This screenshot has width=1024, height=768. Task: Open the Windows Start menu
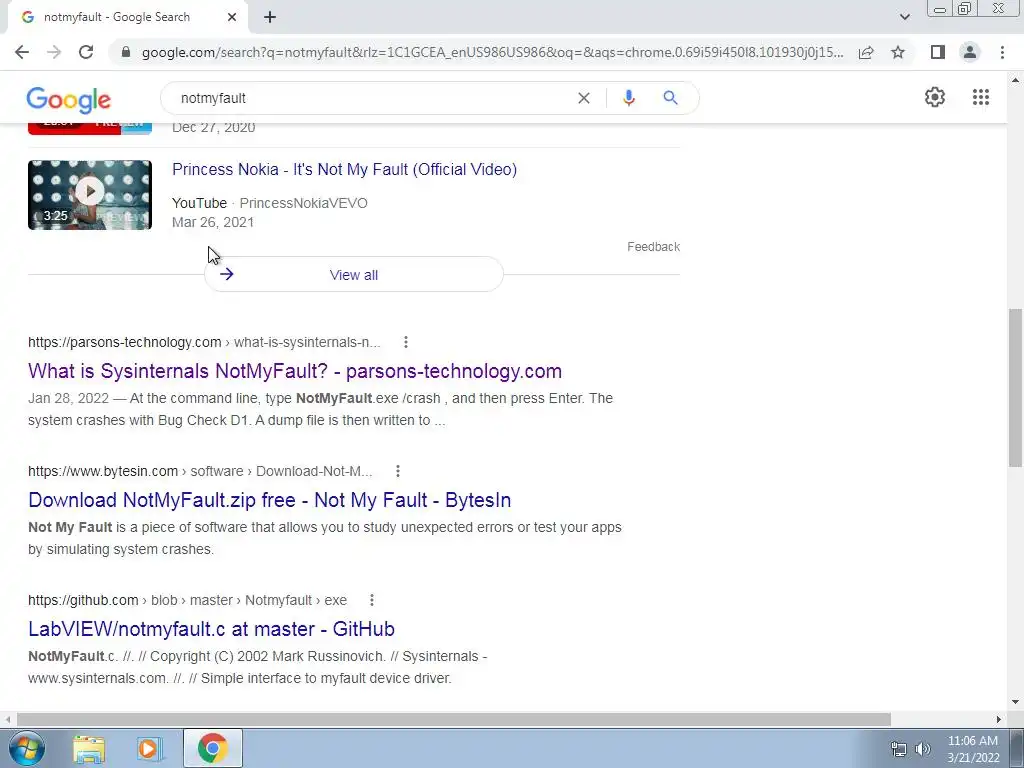(27, 748)
